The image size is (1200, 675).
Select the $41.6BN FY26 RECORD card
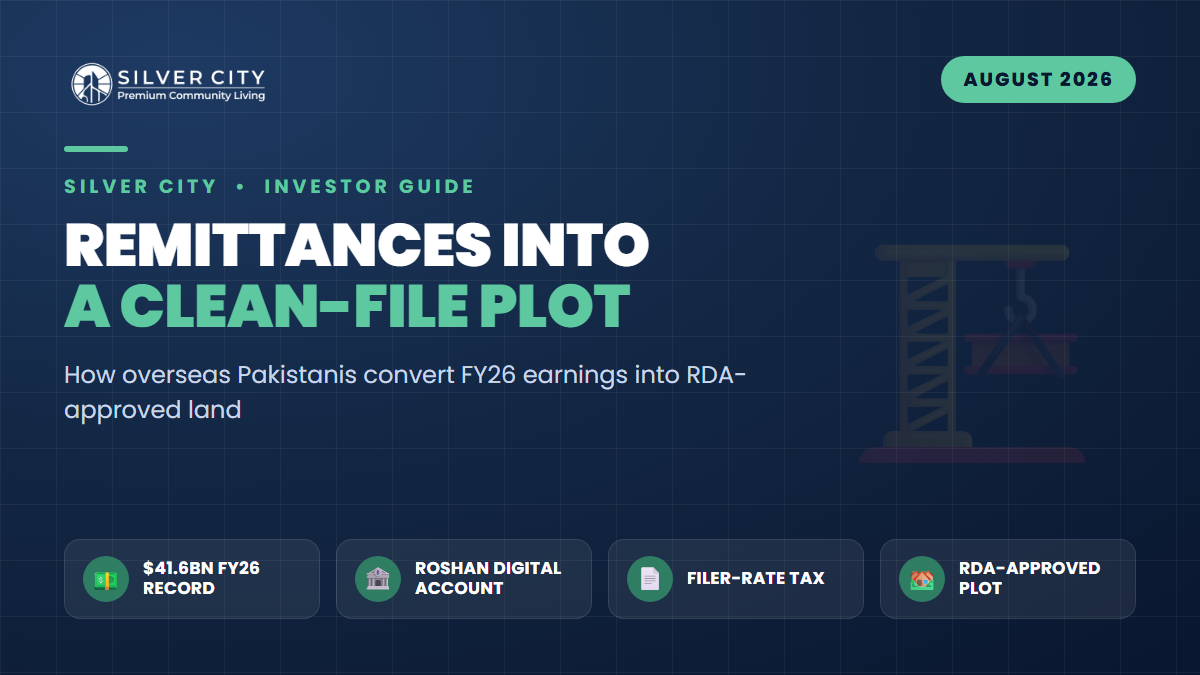pyautogui.click(x=192, y=579)
